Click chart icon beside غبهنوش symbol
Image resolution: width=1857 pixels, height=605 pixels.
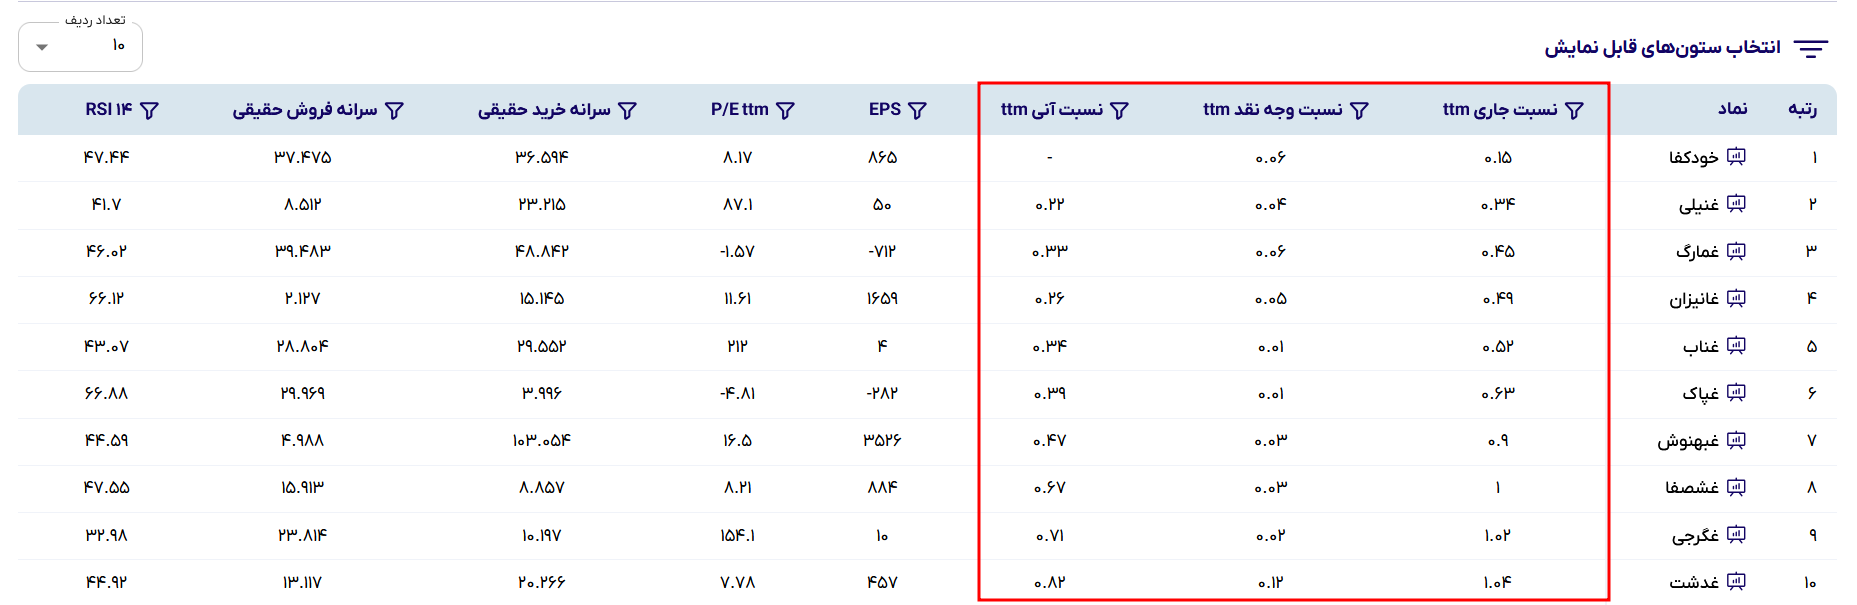[x=1736, y=440]
